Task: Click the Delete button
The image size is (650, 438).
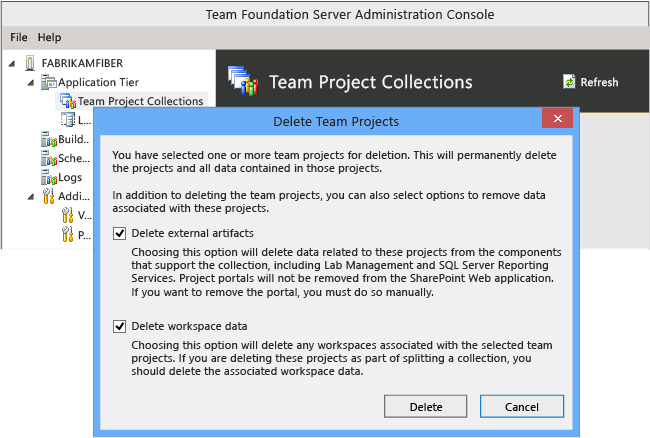Action: click(425, 407)
